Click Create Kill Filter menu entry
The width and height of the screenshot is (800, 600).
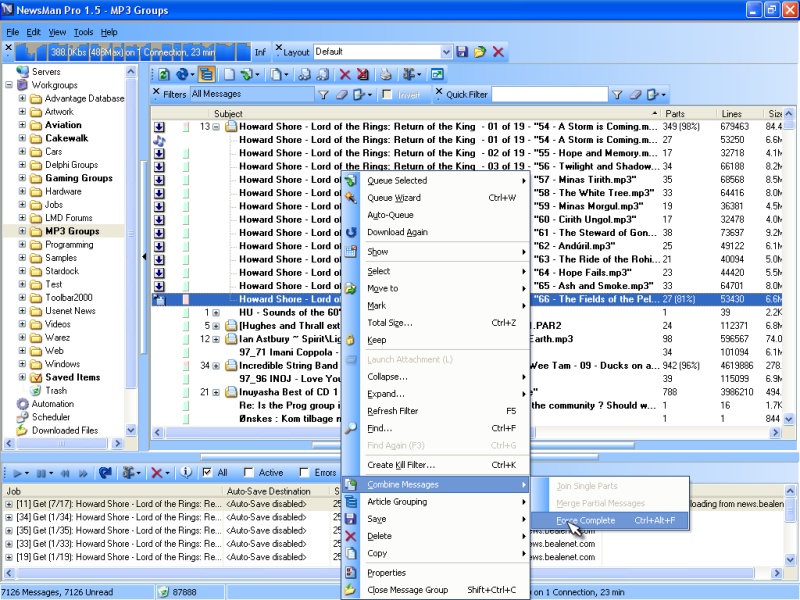coord(436,465)
